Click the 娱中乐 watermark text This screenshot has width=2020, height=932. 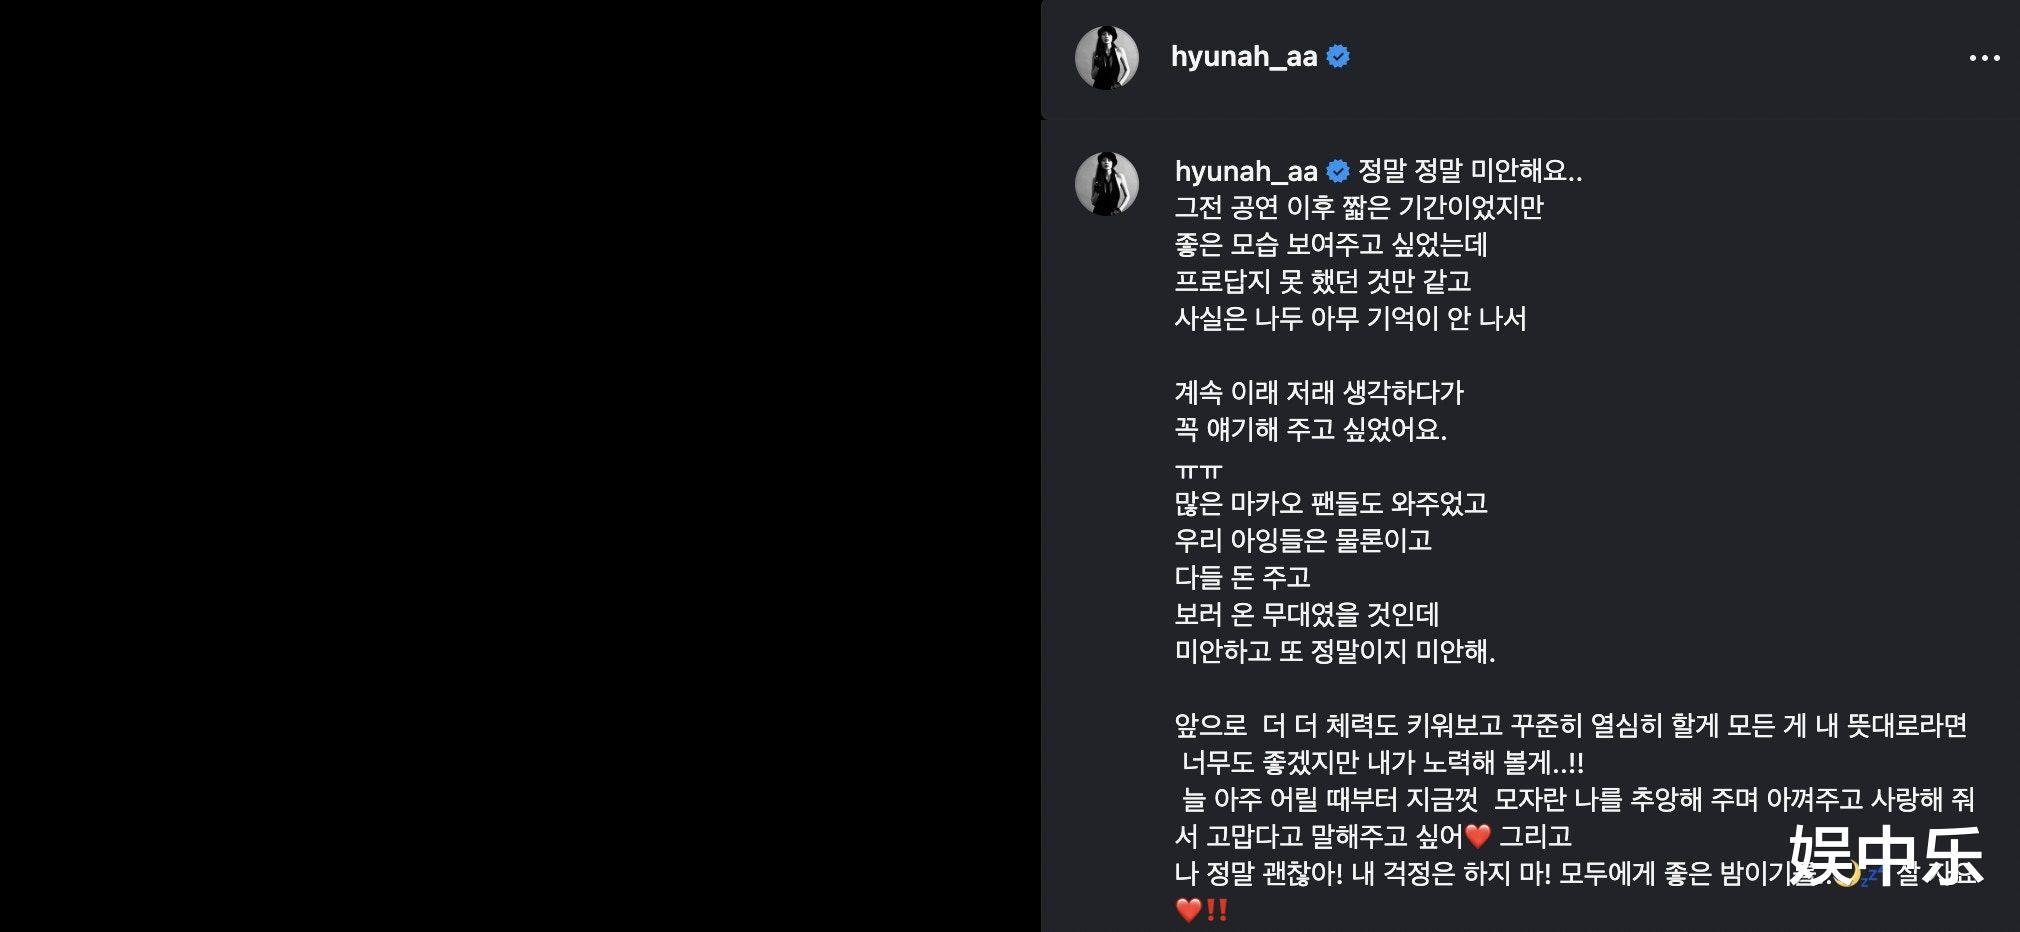tap(1886, 856)
